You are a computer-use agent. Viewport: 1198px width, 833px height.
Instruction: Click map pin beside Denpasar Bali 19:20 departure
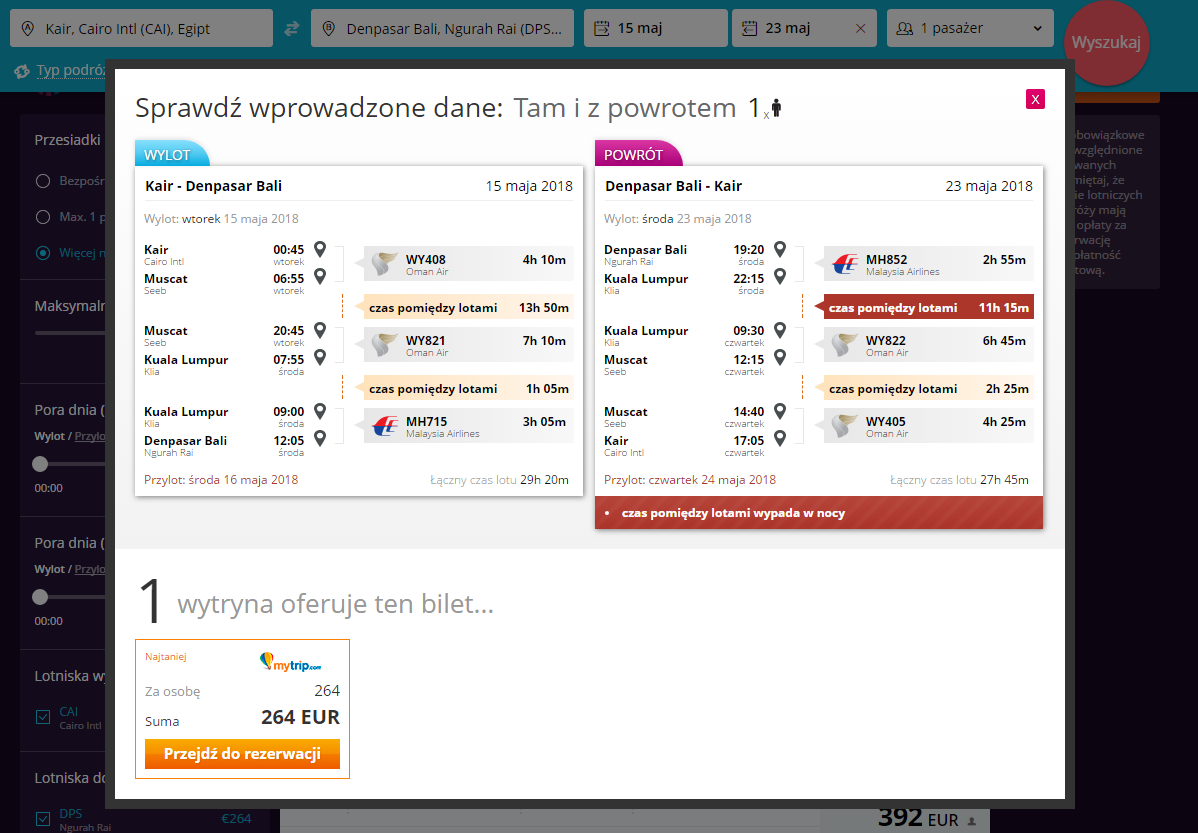(x=780, y=249)
